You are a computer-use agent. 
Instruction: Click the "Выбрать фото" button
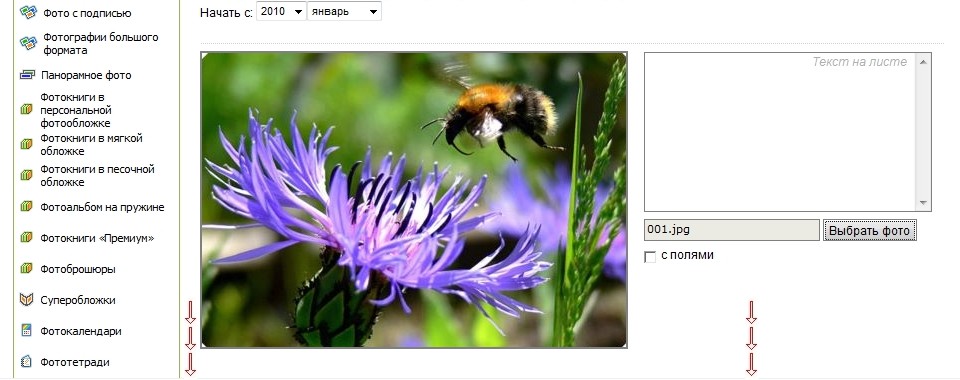pos(870,231)
